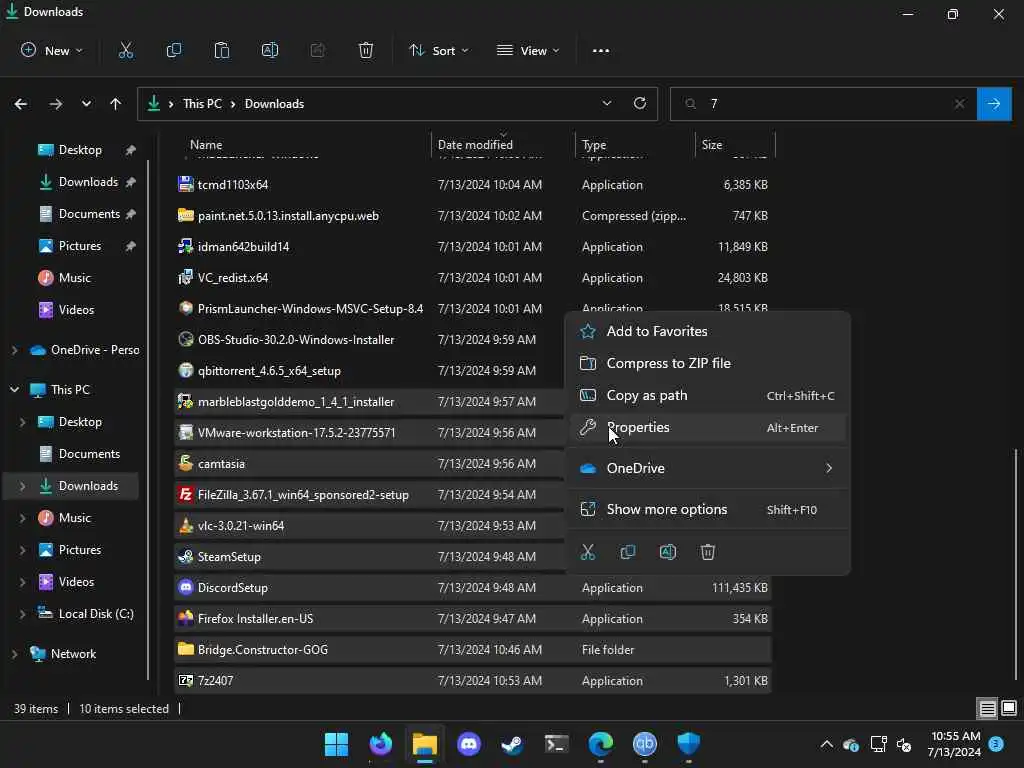The height and width of the screenshot is (768, 1024).
Task: Click the Size column header
Action: [735, 144]
